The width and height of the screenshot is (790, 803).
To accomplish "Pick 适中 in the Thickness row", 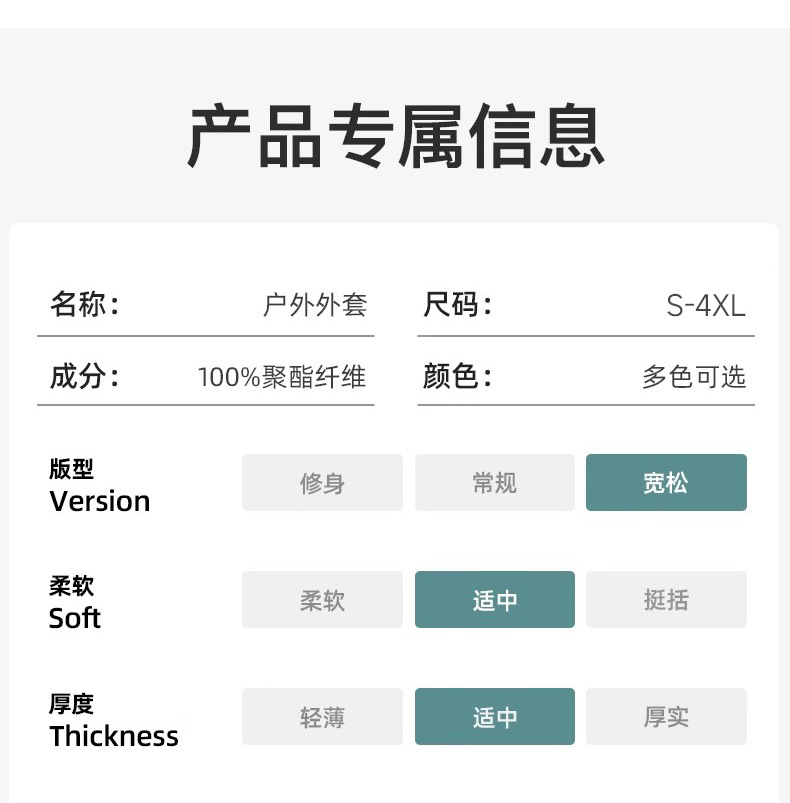I will [494, 717].
